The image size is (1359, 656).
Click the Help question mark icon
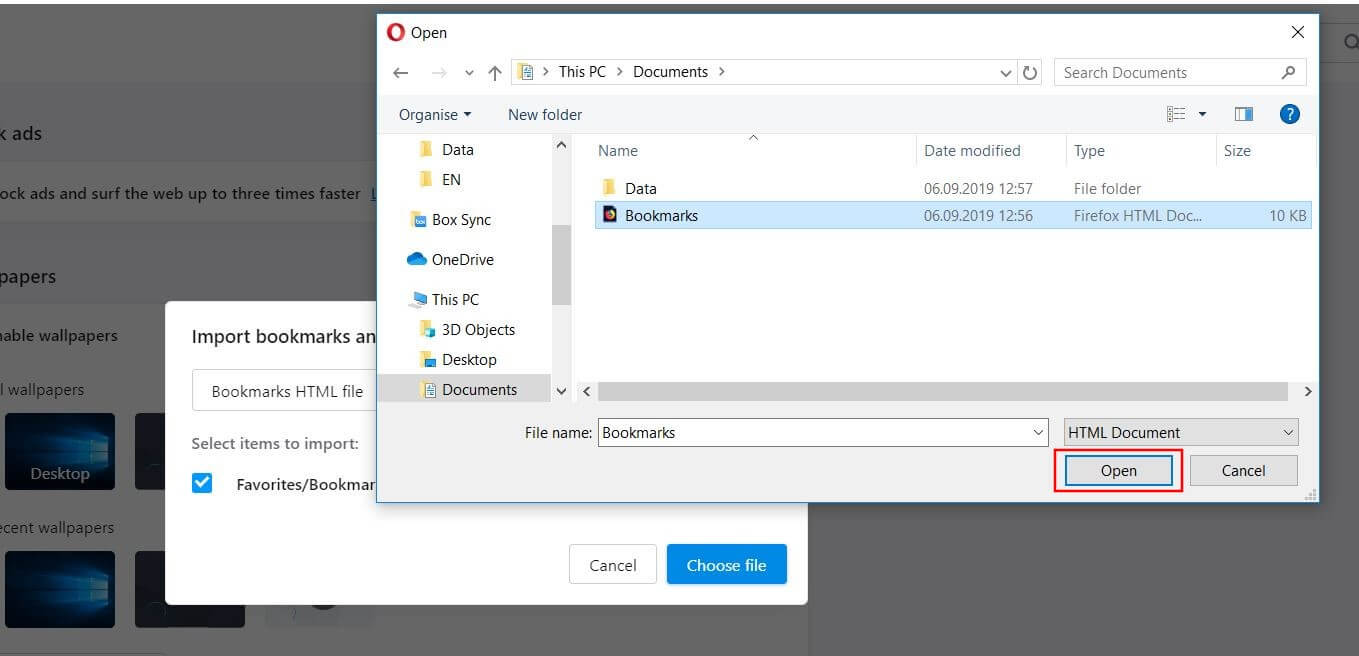point(1289,113)
